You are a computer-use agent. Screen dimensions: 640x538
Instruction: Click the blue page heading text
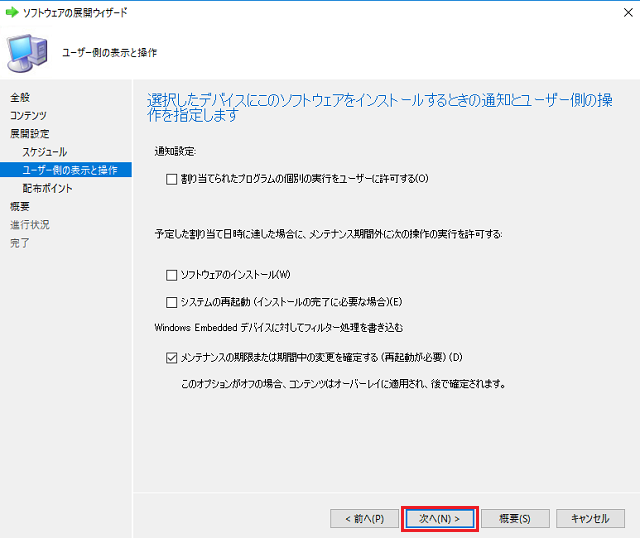click(x=380, y=107)
